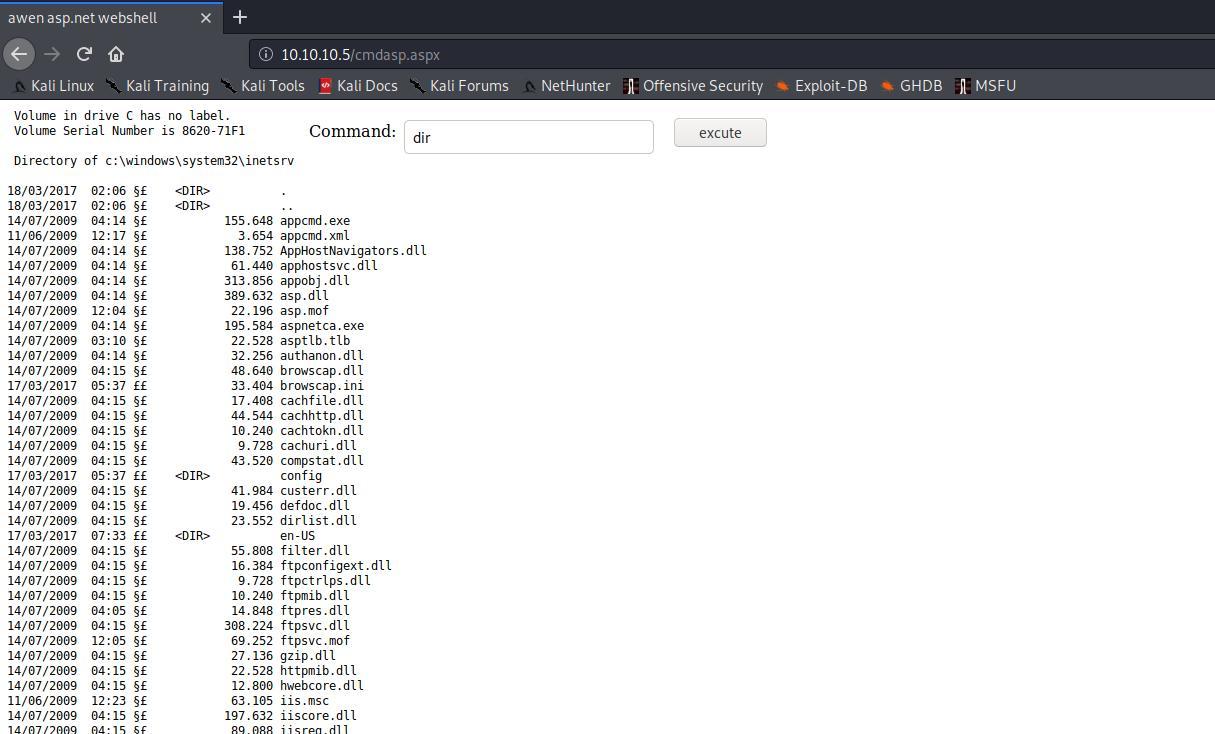This screenshot has height=734, width=1215.
Task: Click asptlb.tlb file name
Action: (x=315, y=341)
